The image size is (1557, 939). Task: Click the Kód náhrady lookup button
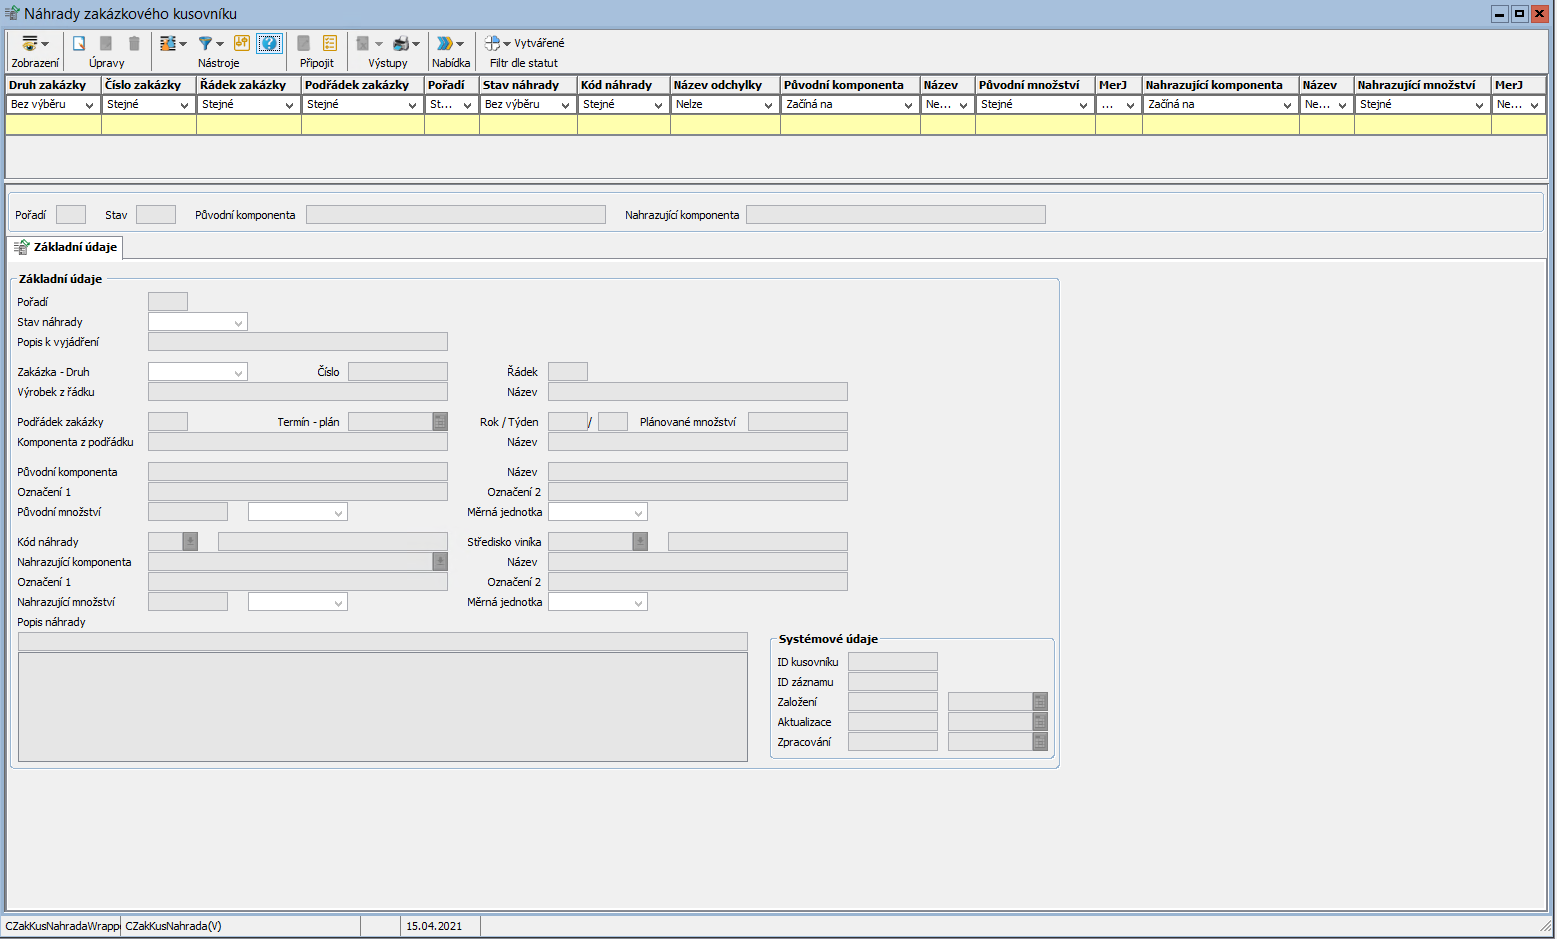pos(190,542)
